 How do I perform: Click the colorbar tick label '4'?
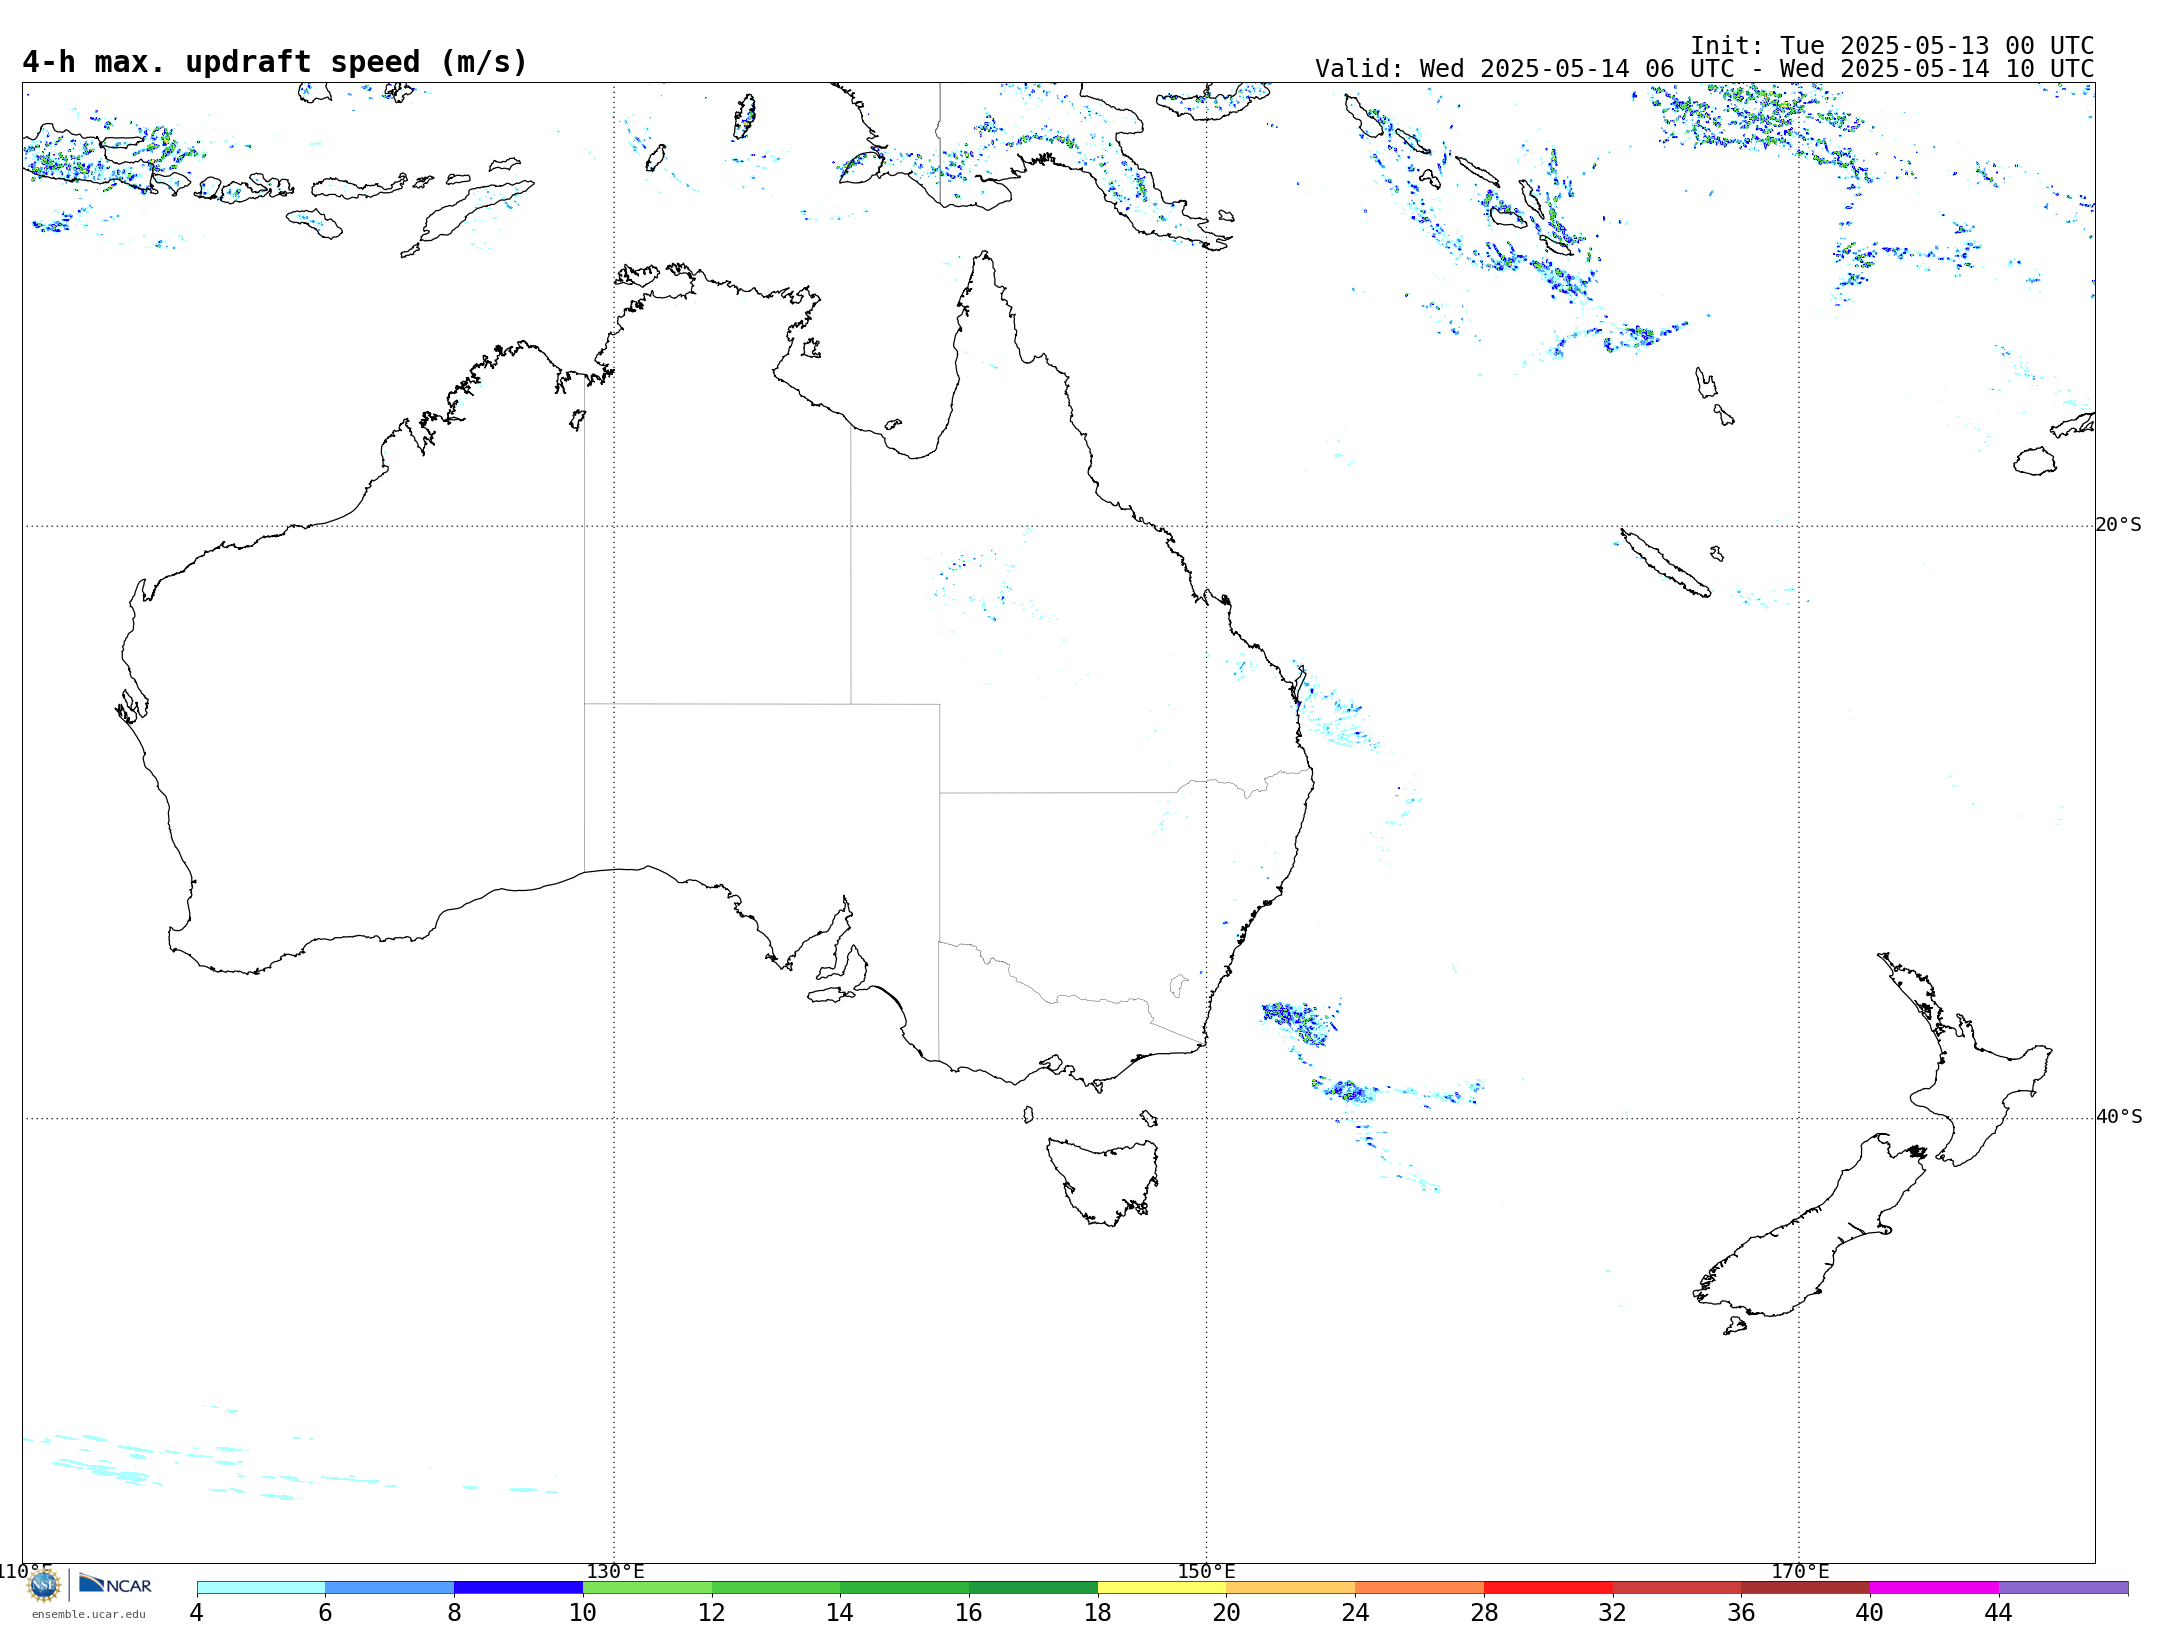coord(197,1612)
